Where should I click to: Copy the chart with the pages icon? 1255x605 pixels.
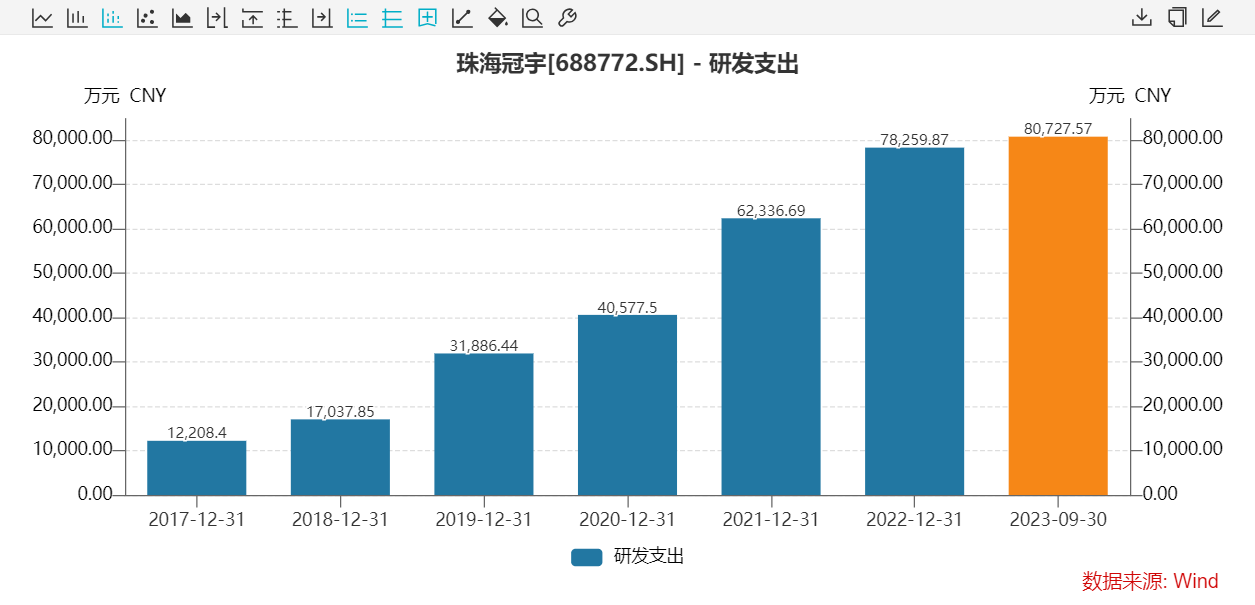[x=1177, y=18]
